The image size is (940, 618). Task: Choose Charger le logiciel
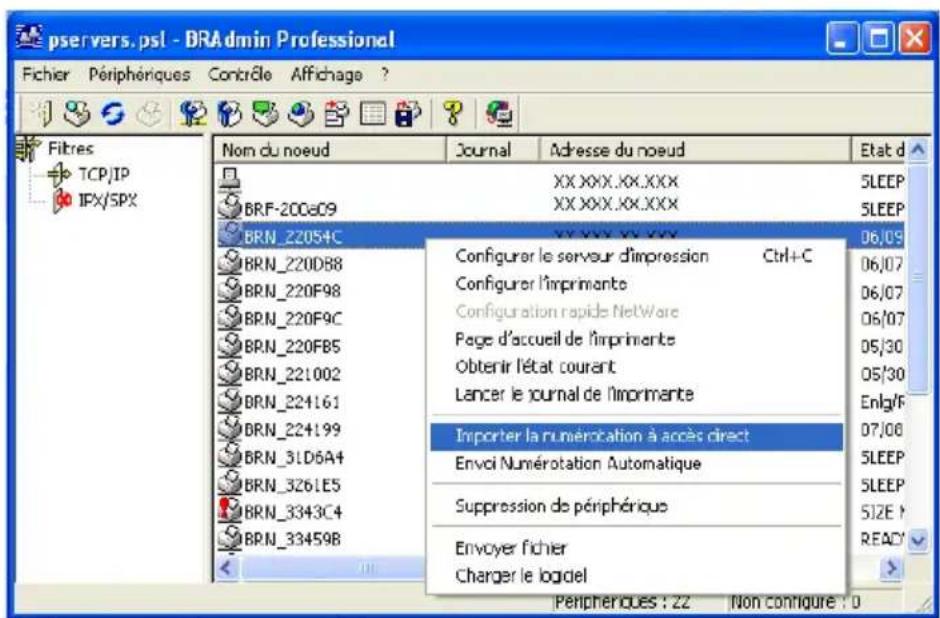coord(637,575)
